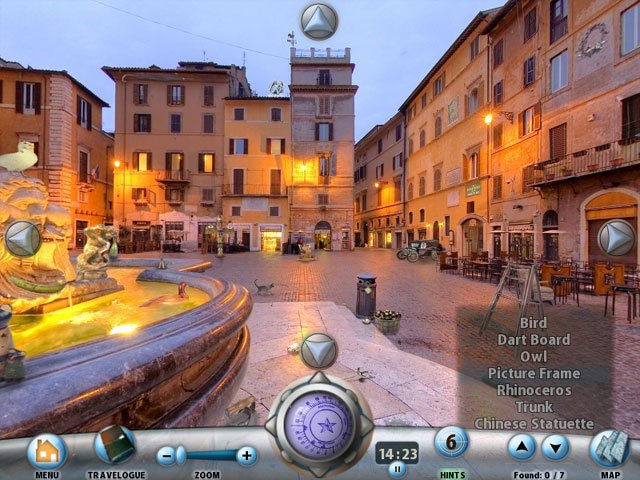Navigate down with the bottom arrow
Screen dimensions: 640x480
coord(319,351)
